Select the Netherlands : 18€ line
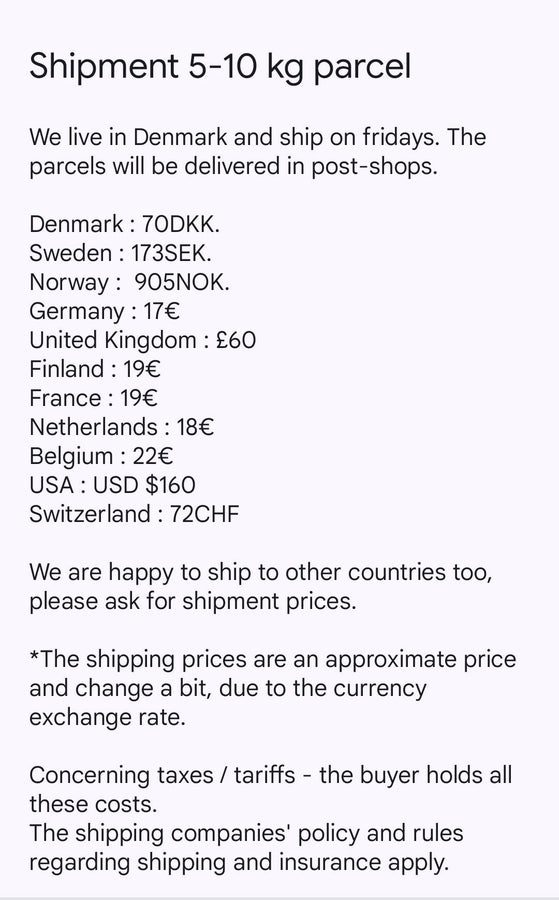Viewport: 559px width, 900px height. click(x=122, y=427)
